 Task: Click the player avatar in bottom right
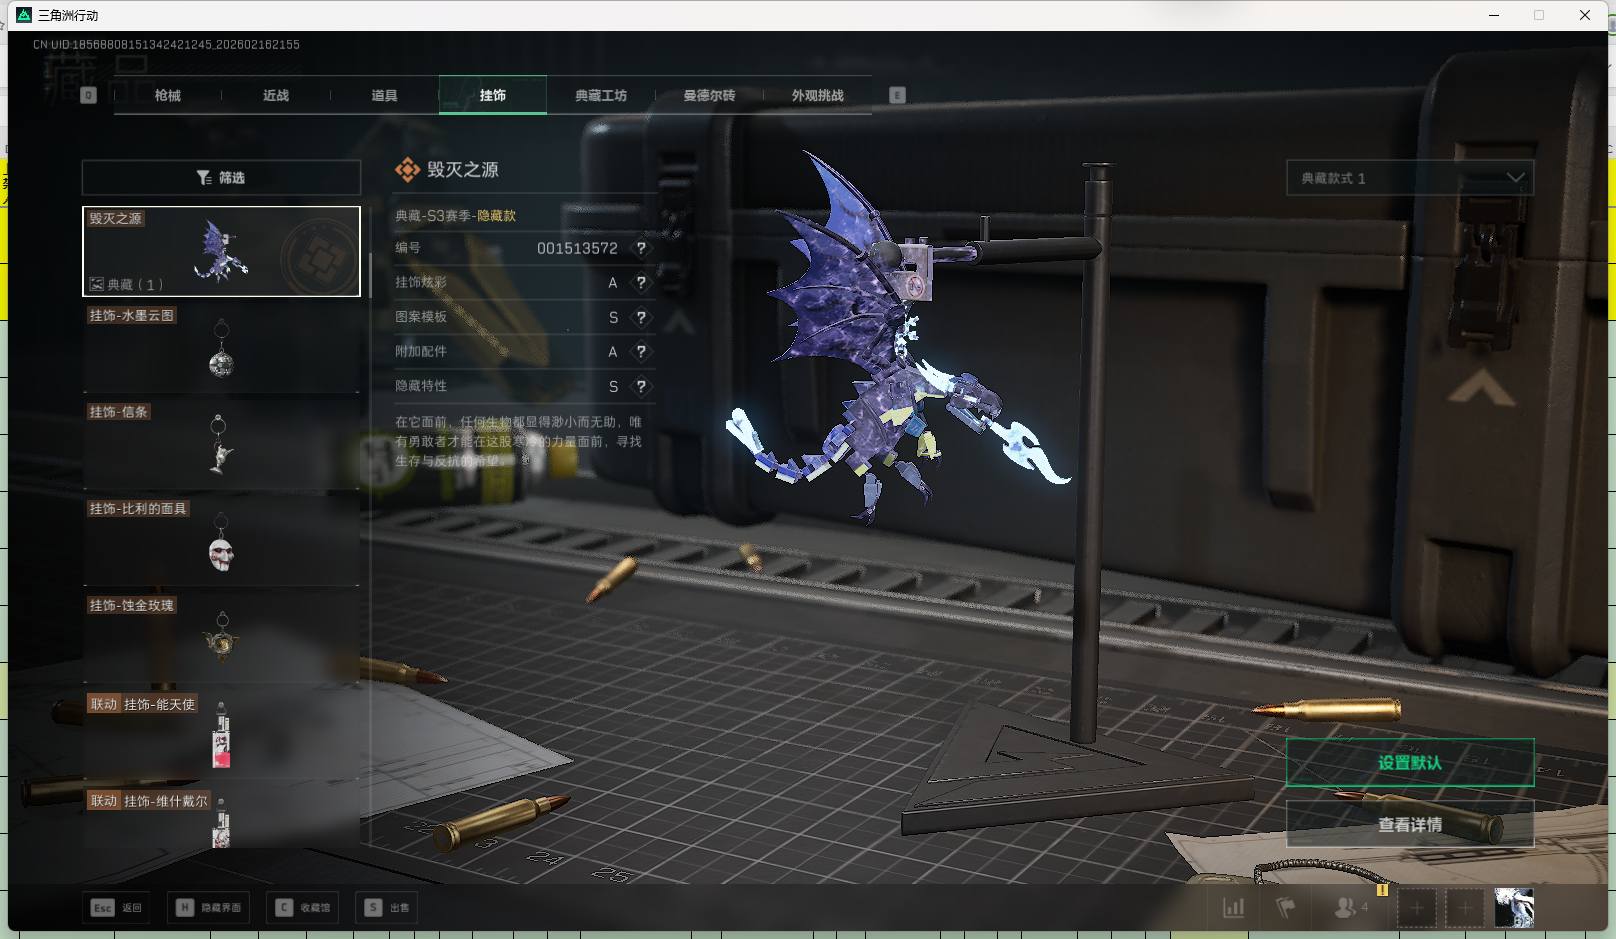coord(1513,908)
